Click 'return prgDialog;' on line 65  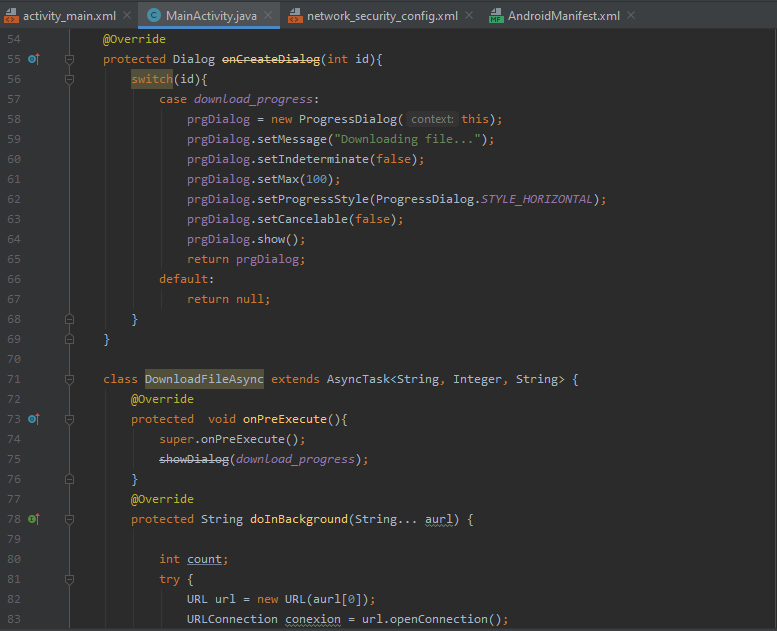point(246,259)
